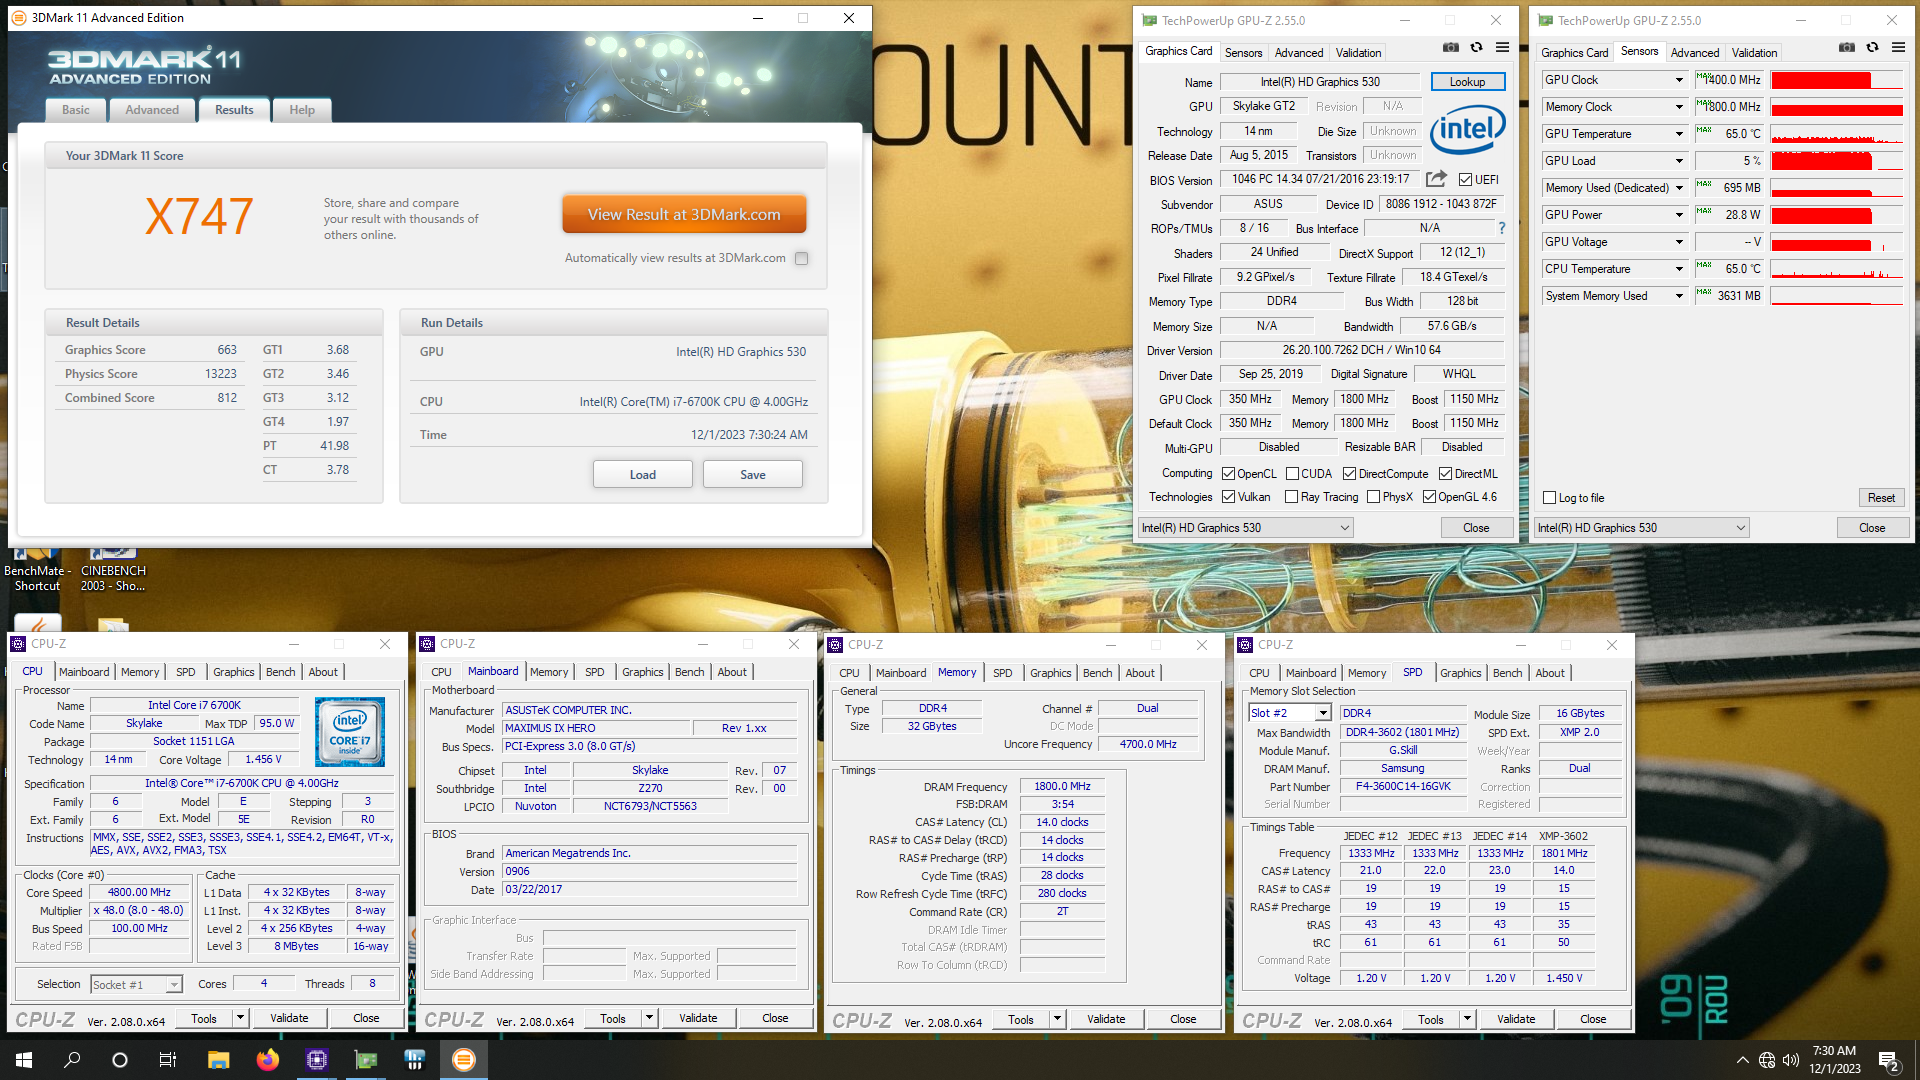Click the Lookup button in GPU-Z
Viewport: 1920px width, 1080px height.
(x=1467, y=82)
